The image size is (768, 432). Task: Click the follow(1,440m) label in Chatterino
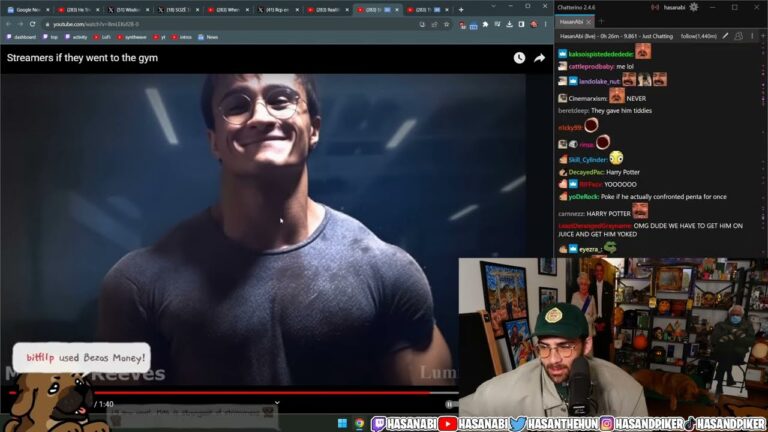click(x=698, y=36)
